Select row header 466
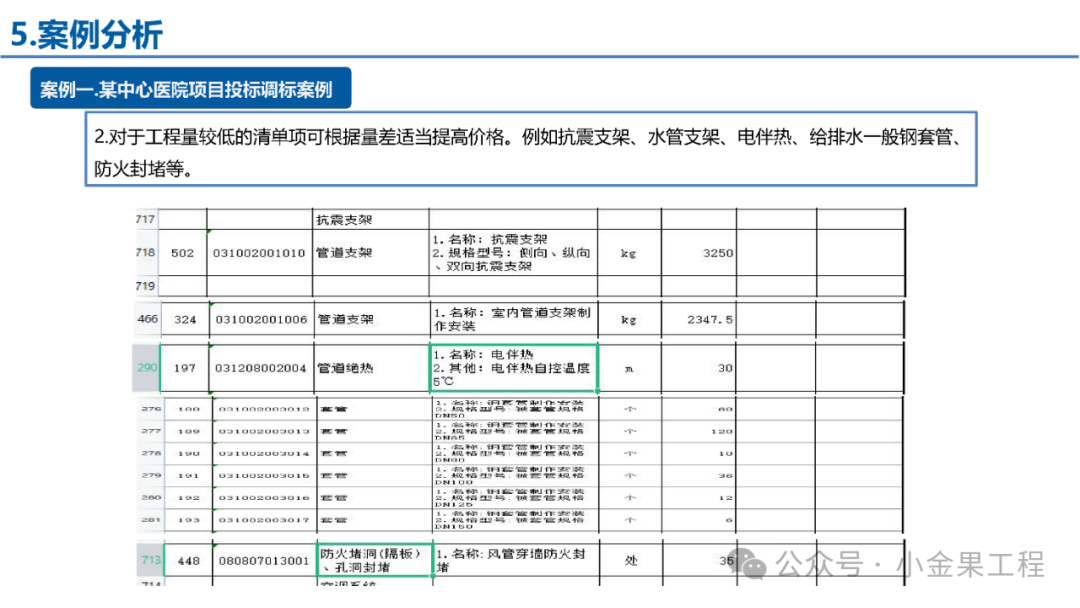Image resolution: width=1080 pixels, height=608 pixels. [x=147, y=319]
